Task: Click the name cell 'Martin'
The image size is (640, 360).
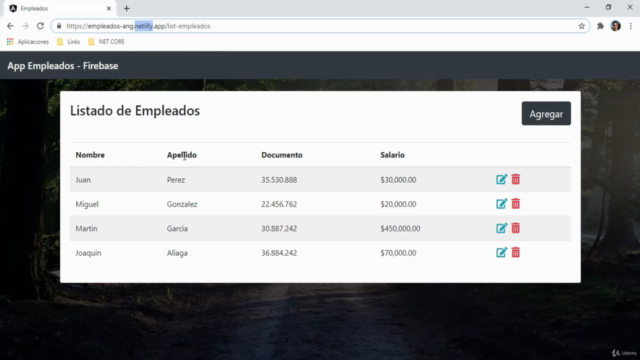Action: click(x=86, y=229)
